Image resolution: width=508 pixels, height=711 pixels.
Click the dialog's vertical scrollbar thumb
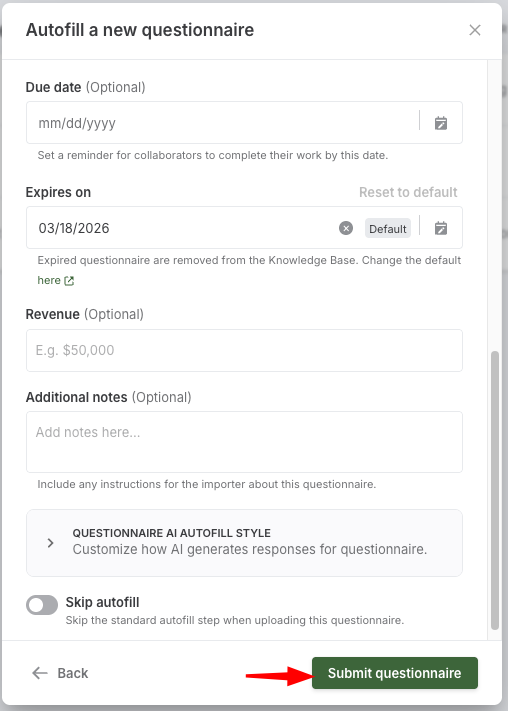pyautogui.click(x=495, y=490)
